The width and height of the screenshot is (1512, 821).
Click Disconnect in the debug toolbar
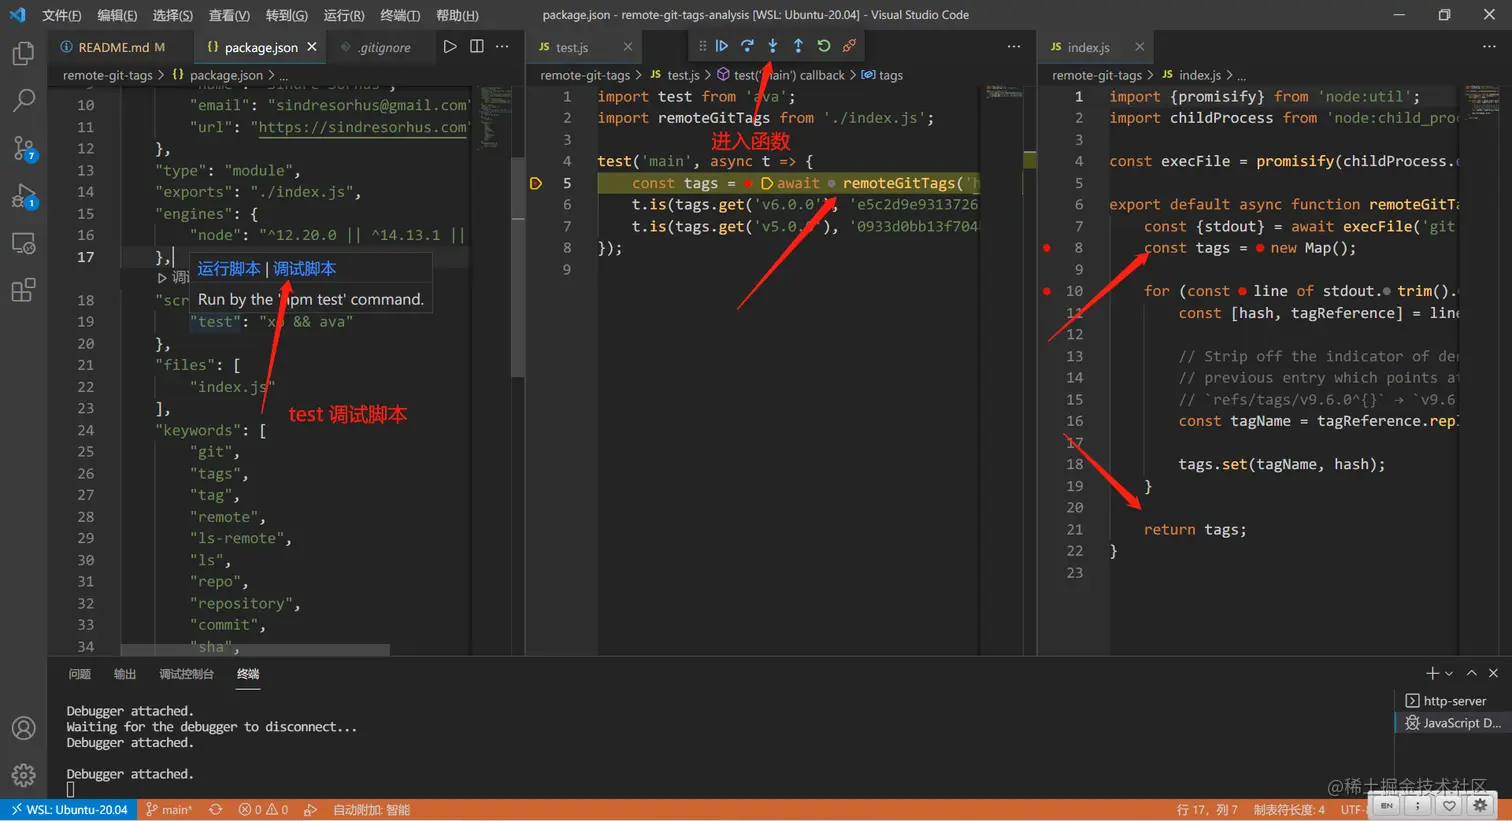(849, 46)
